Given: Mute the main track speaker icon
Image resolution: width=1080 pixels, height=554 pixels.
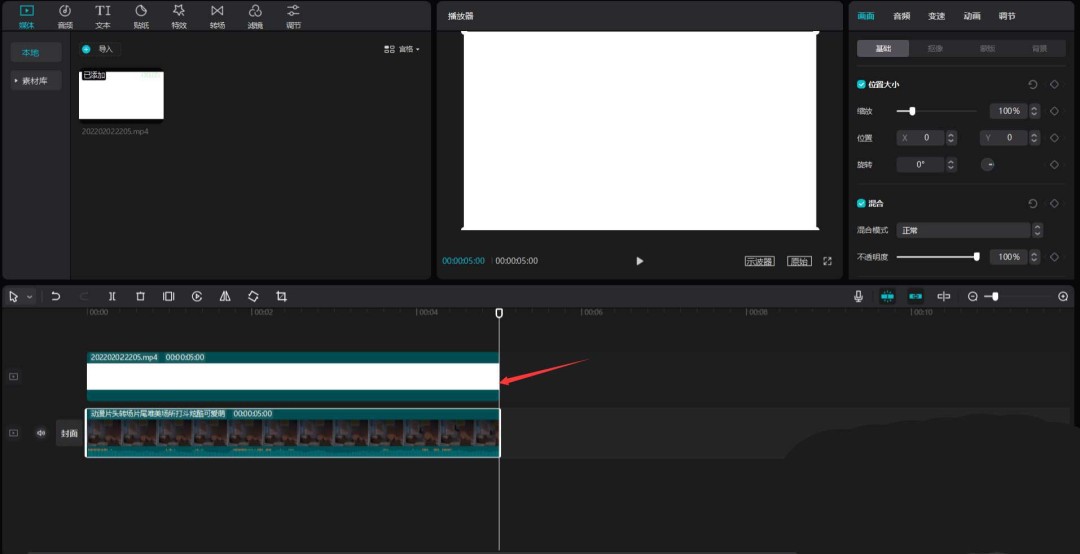Looking at the screenshot, I should 41,433.
